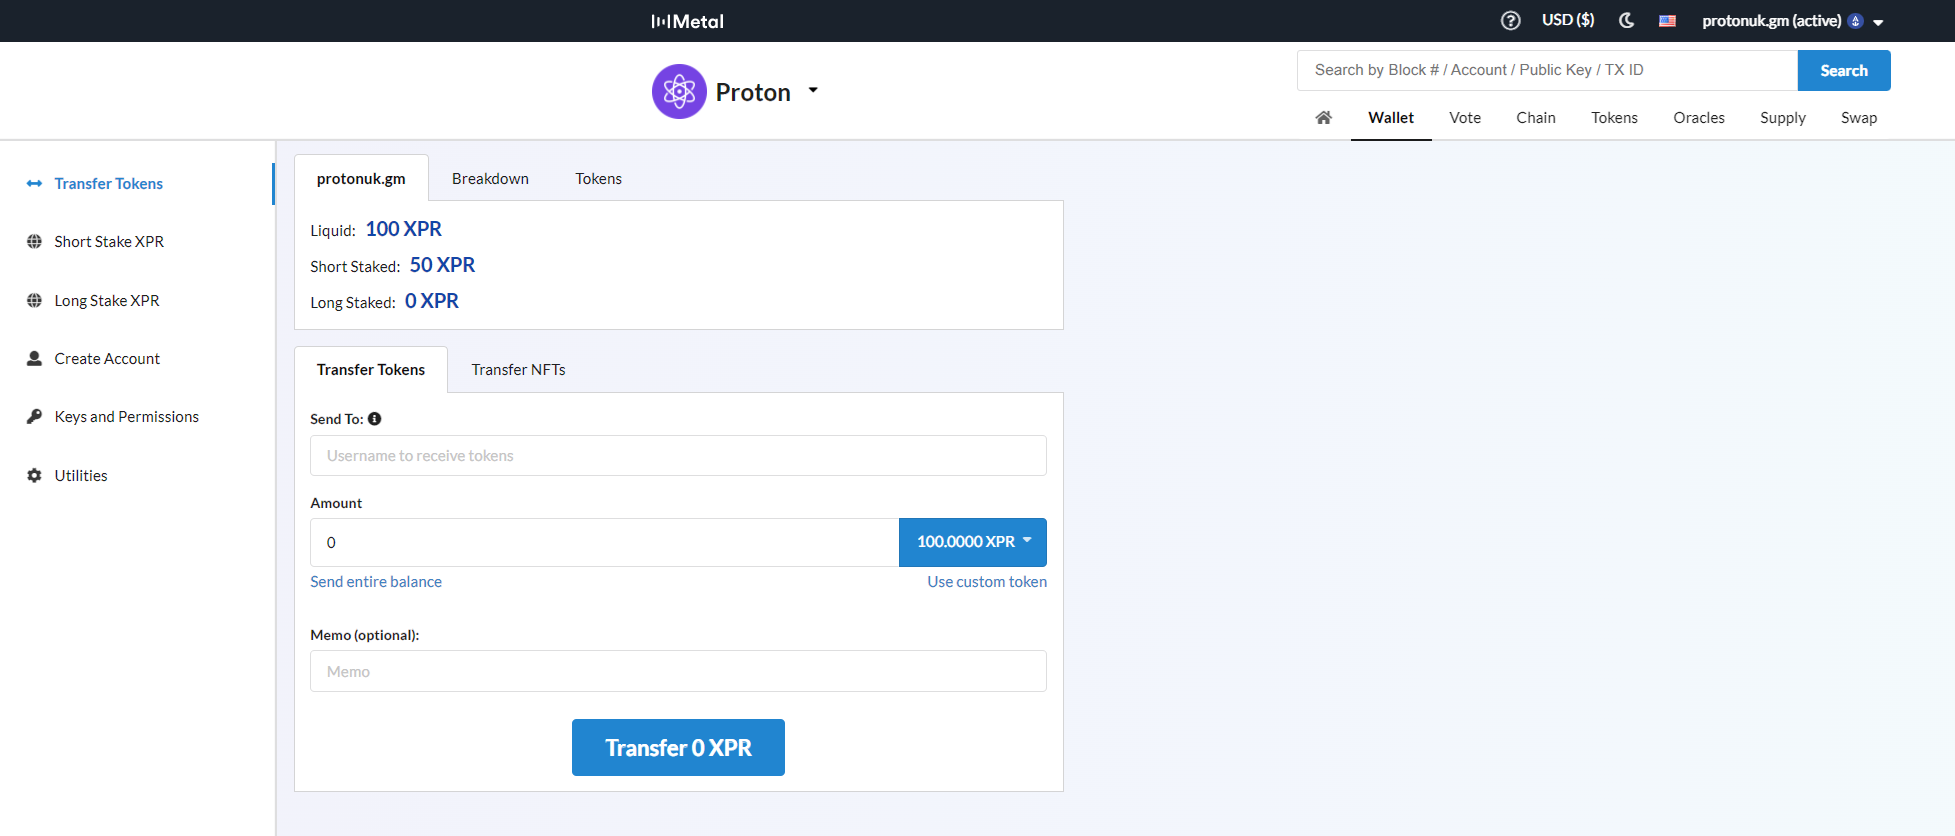Open the Vote nav tab

click(x=1465, y=118)
